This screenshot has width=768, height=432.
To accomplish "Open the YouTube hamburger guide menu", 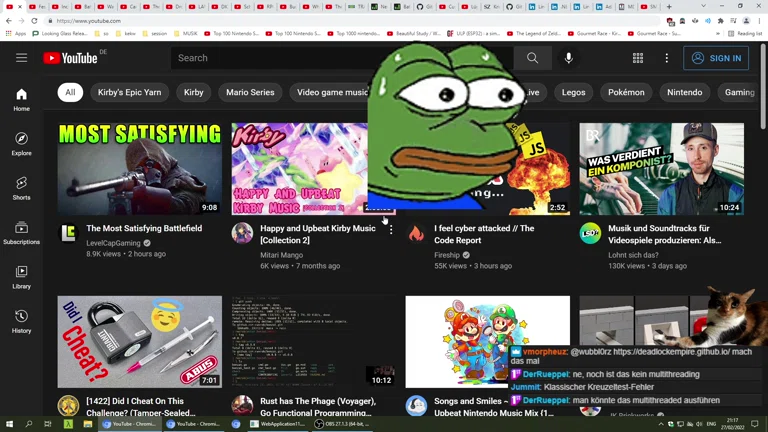I will pos(21,58).
